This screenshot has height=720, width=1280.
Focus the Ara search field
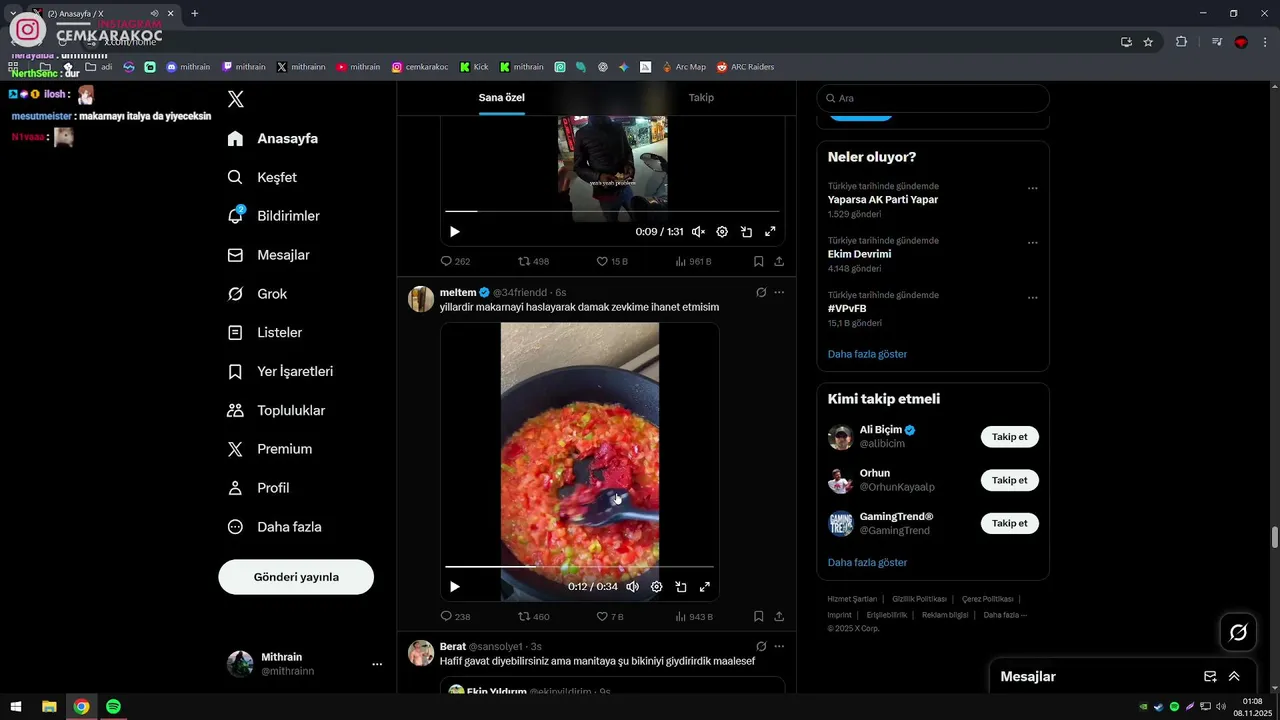pyautogui.click(x=933, y=98)
